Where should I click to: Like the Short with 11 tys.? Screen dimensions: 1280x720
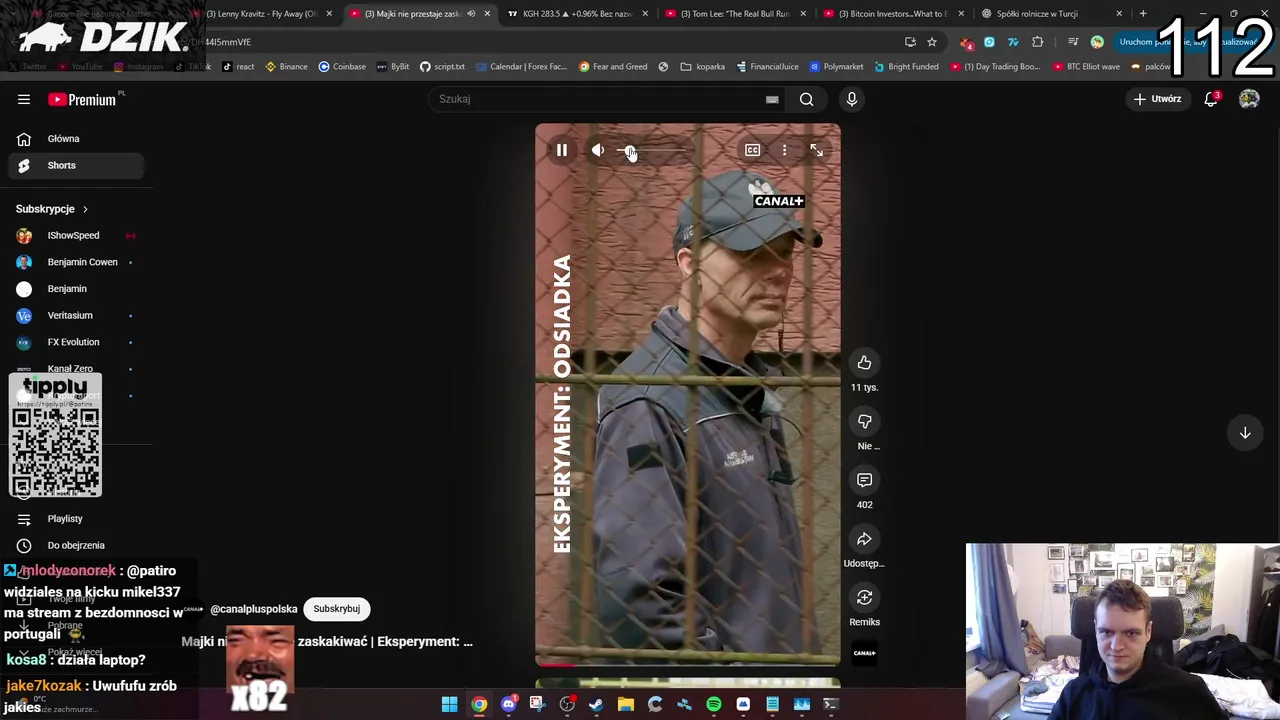(864, 363)
